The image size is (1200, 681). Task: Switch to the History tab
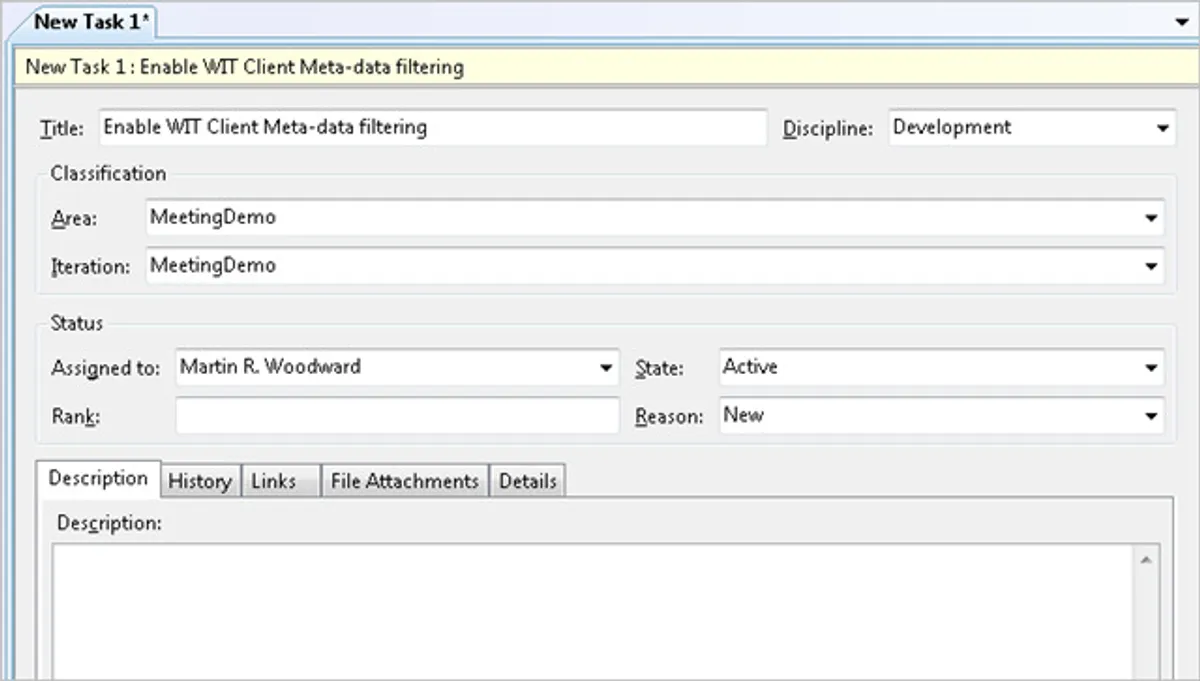point(200,481)
